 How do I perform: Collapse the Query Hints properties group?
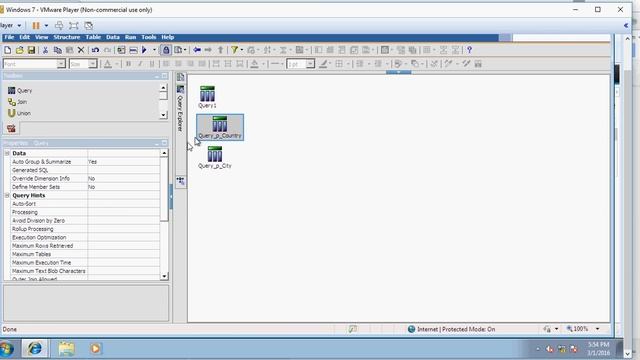[7, 196]
